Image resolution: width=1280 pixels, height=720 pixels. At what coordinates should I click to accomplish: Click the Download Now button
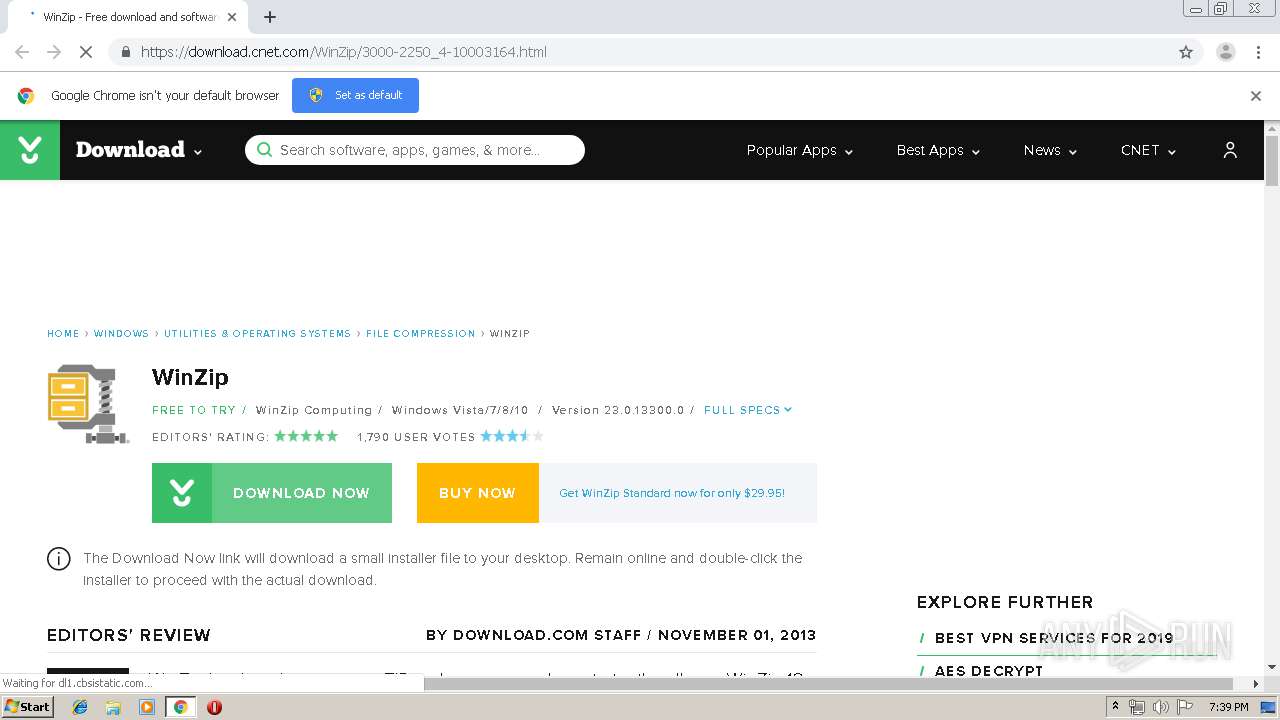pos(272,493)
